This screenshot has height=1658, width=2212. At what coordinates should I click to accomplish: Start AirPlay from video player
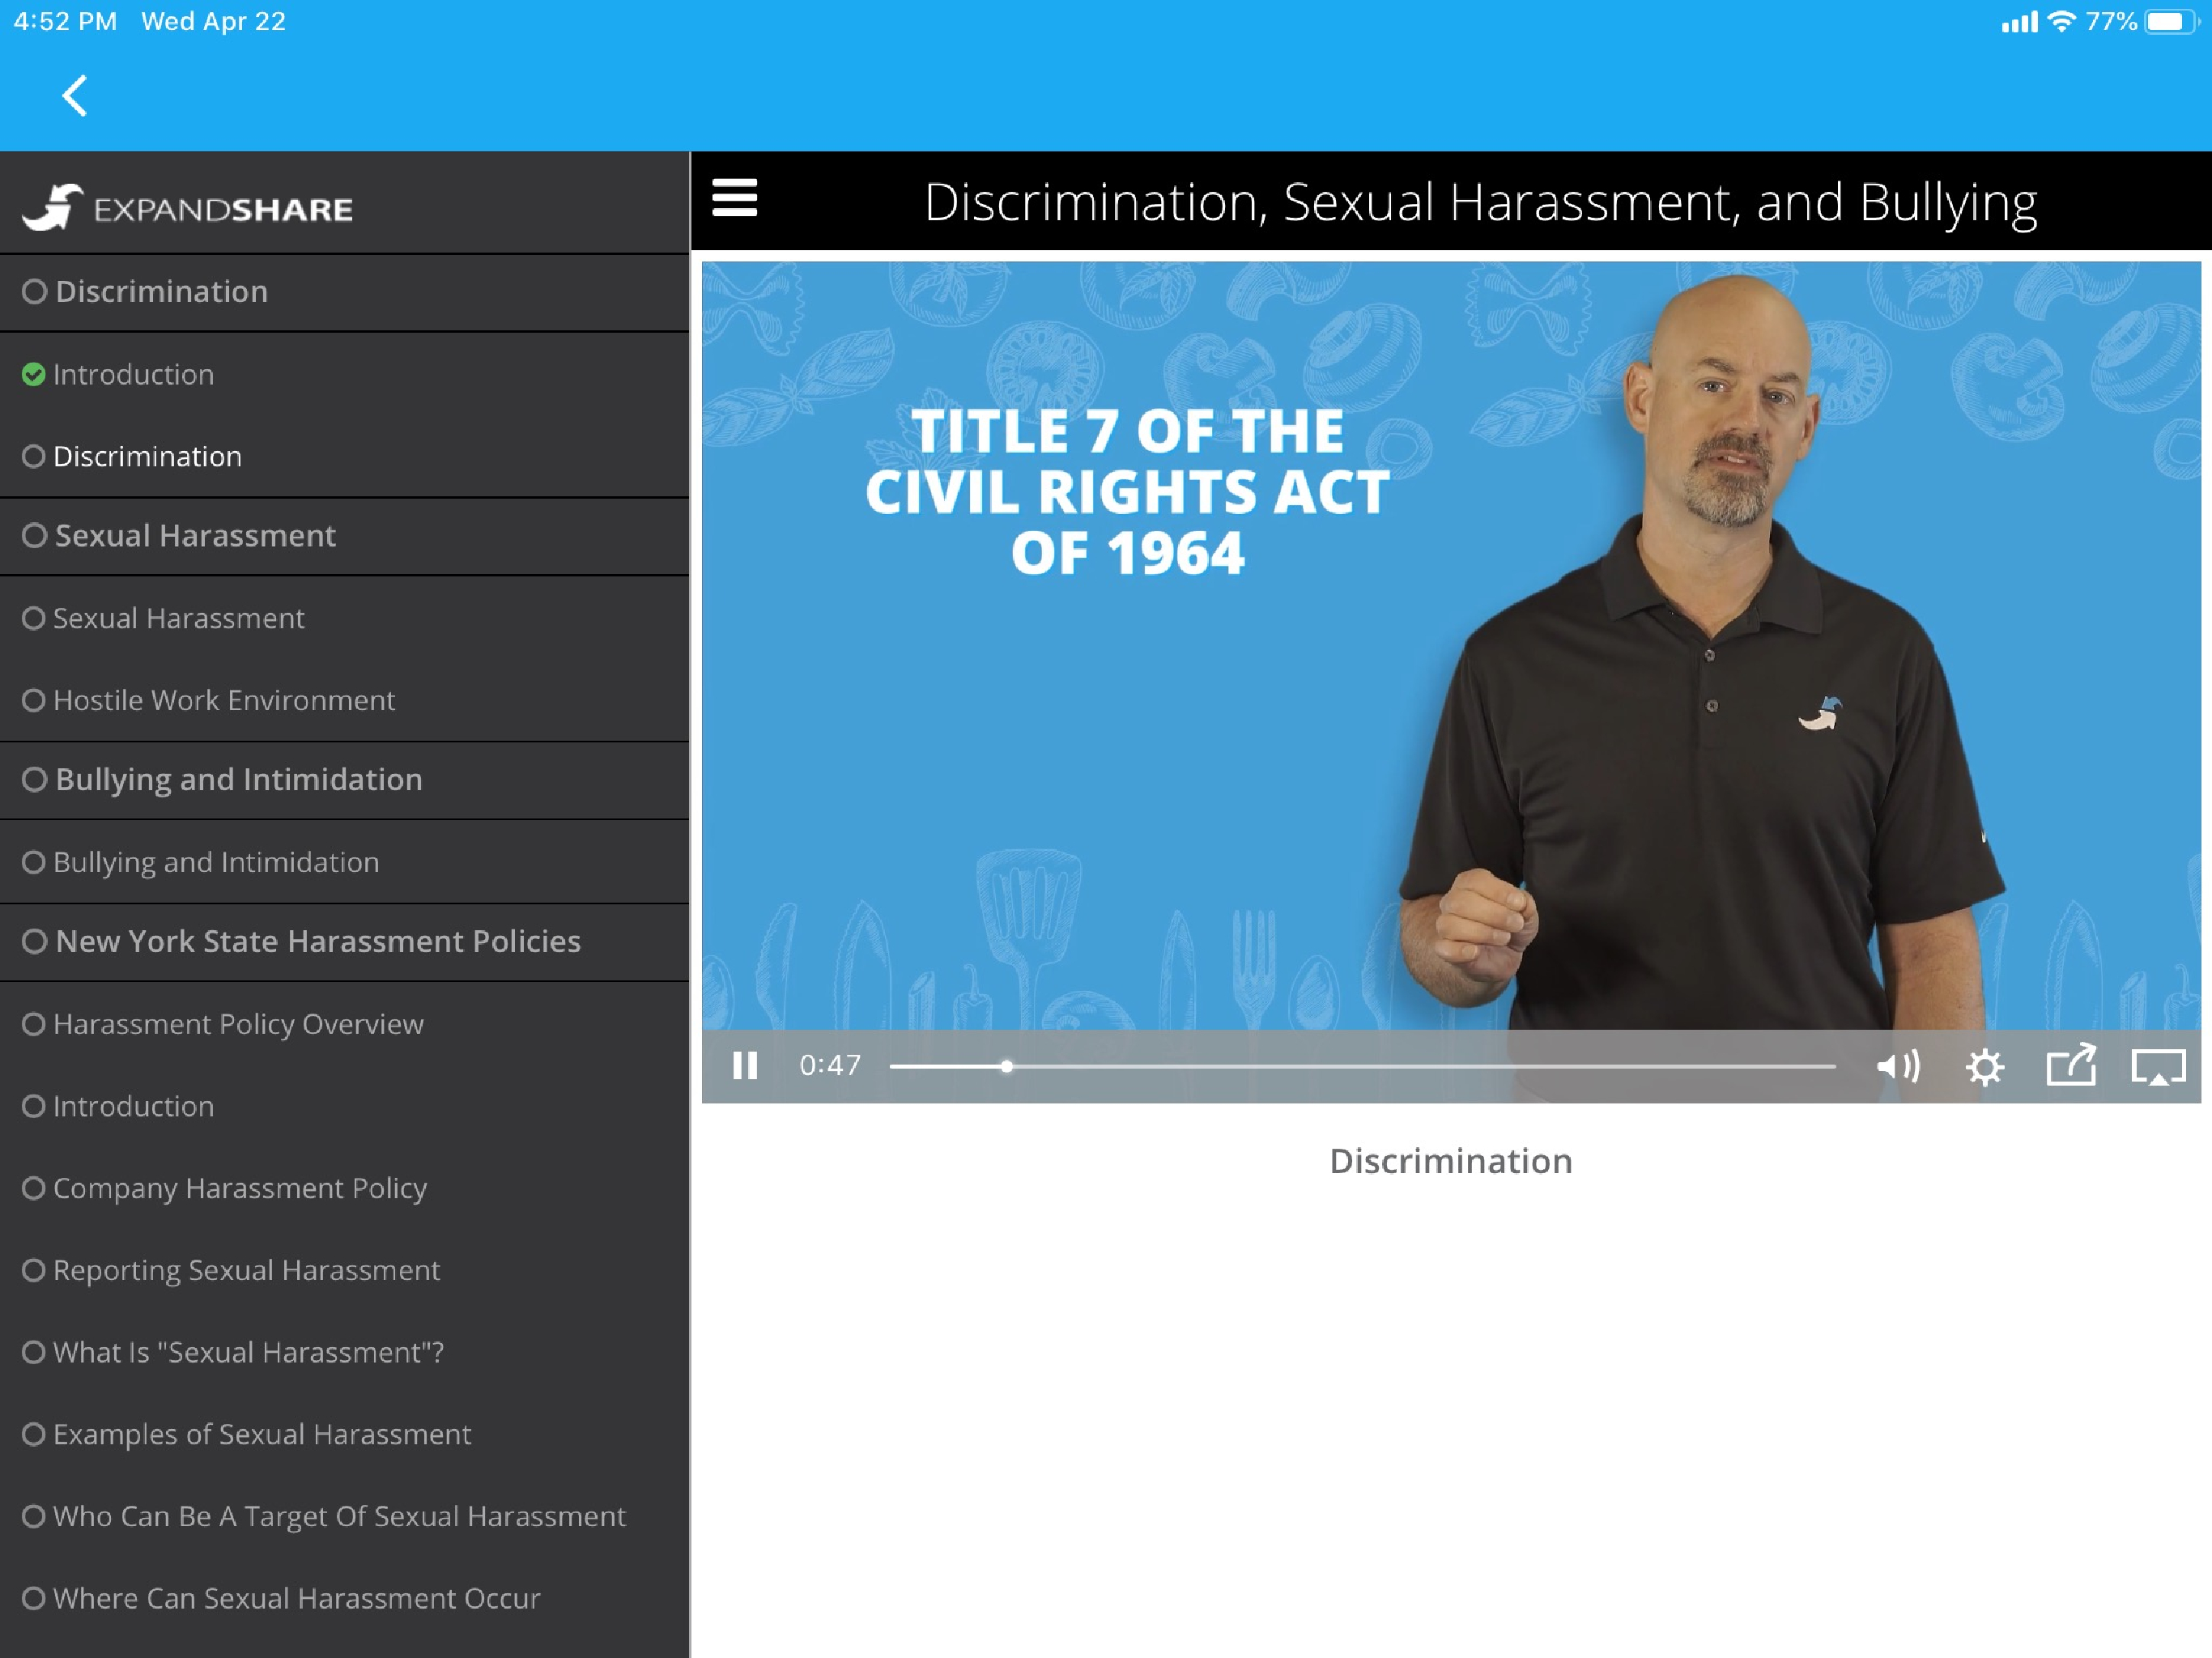(x=2158, y=1066)
